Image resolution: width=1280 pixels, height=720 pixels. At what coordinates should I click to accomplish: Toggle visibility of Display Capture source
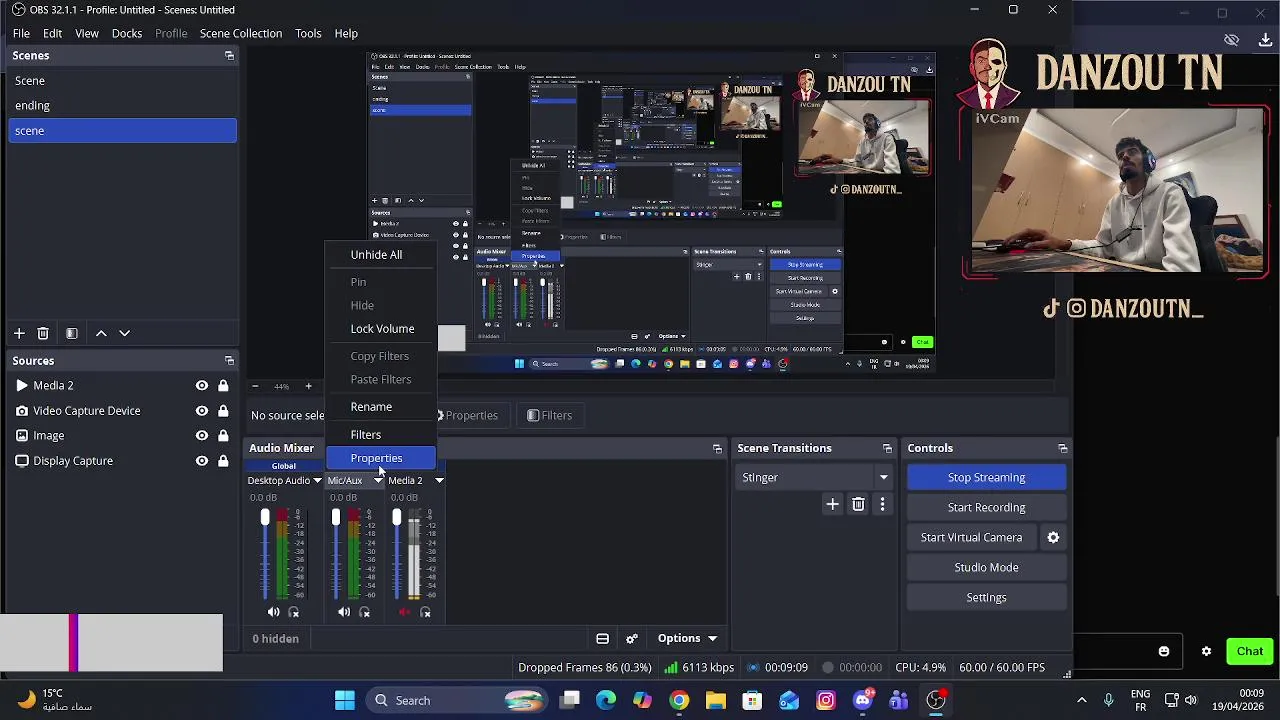(202, 461)
